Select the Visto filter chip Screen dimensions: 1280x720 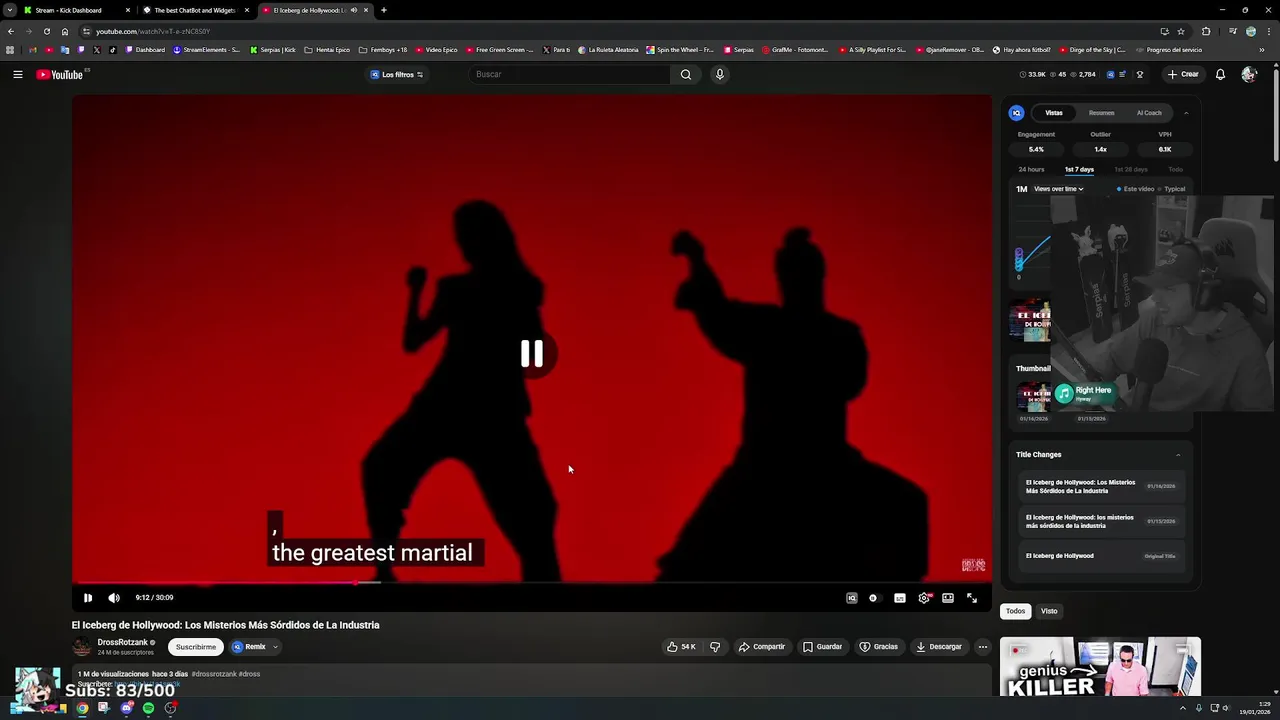click(1049, 611)
